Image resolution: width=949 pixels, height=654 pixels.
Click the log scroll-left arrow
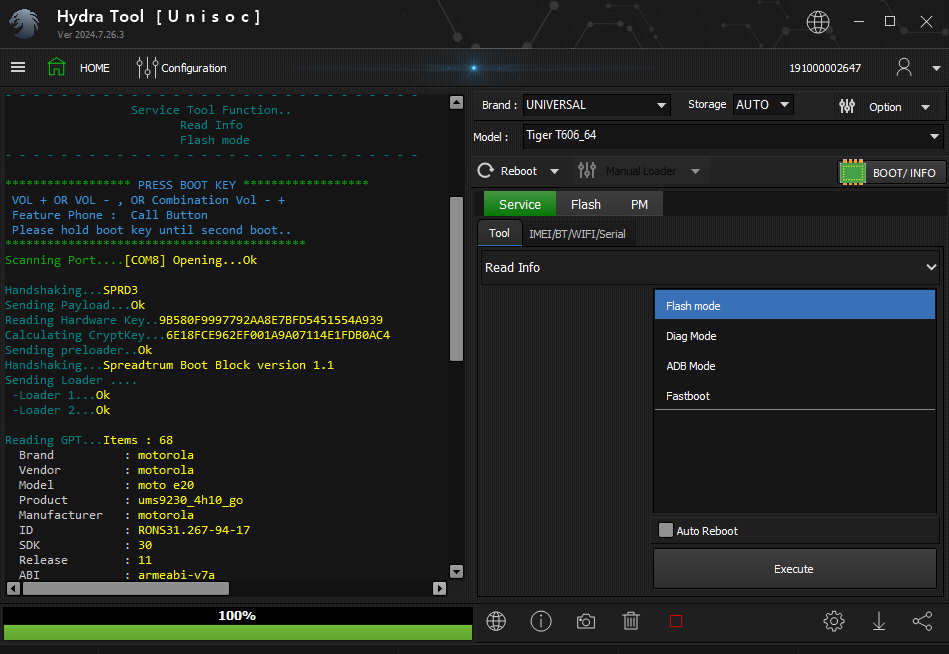[x=13, y=588]
